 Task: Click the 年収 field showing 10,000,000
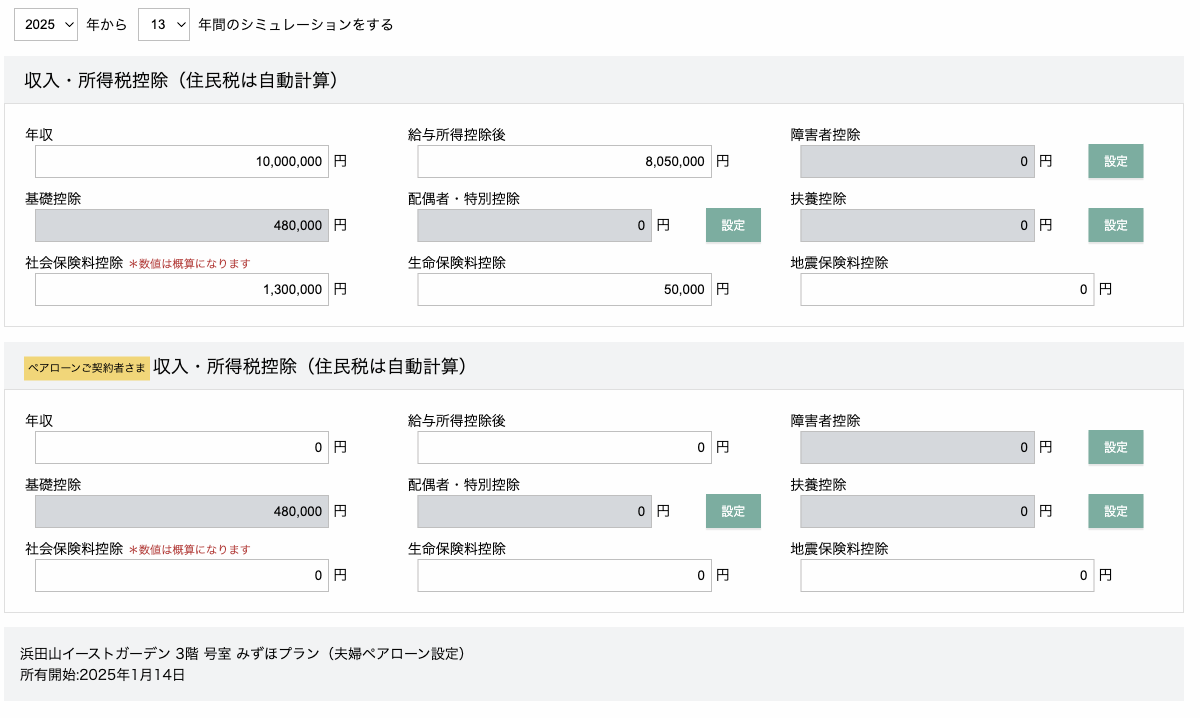pos(182,161)
